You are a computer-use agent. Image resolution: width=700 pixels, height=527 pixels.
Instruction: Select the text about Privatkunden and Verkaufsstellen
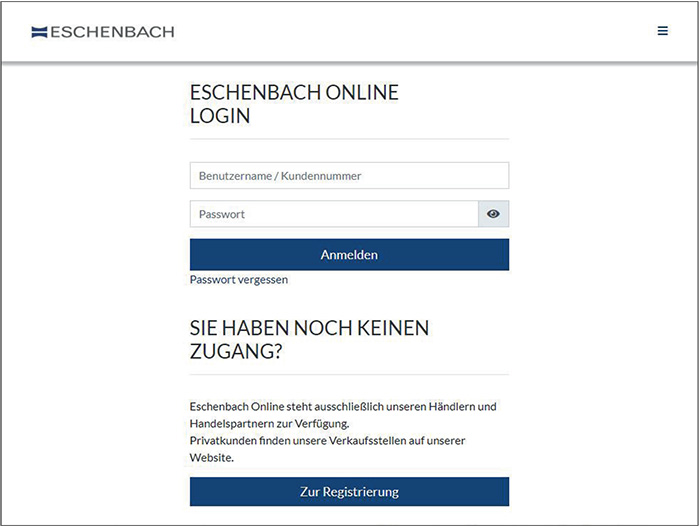click(x=327, y=449)
